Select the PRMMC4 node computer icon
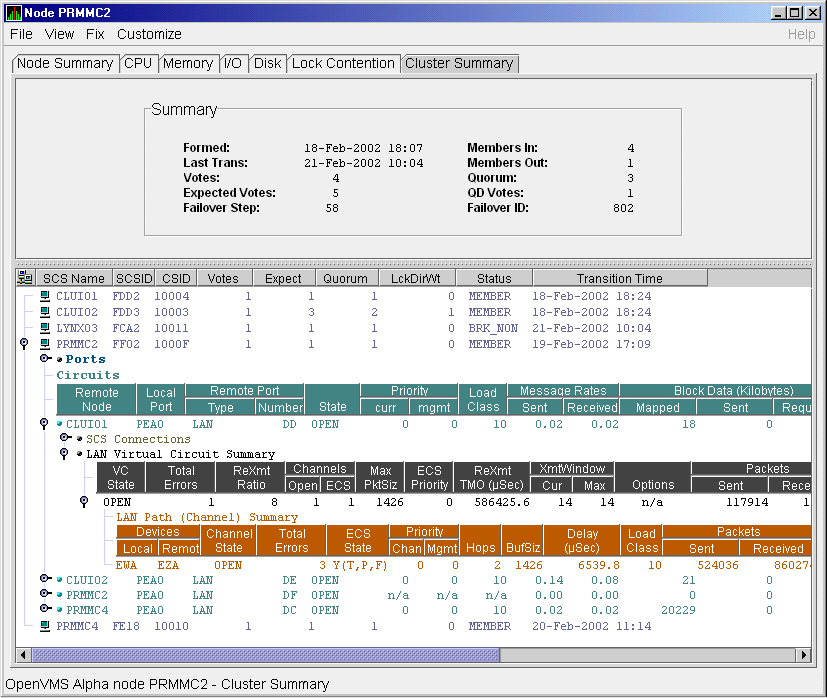827x698 pixels. (45, 626)
